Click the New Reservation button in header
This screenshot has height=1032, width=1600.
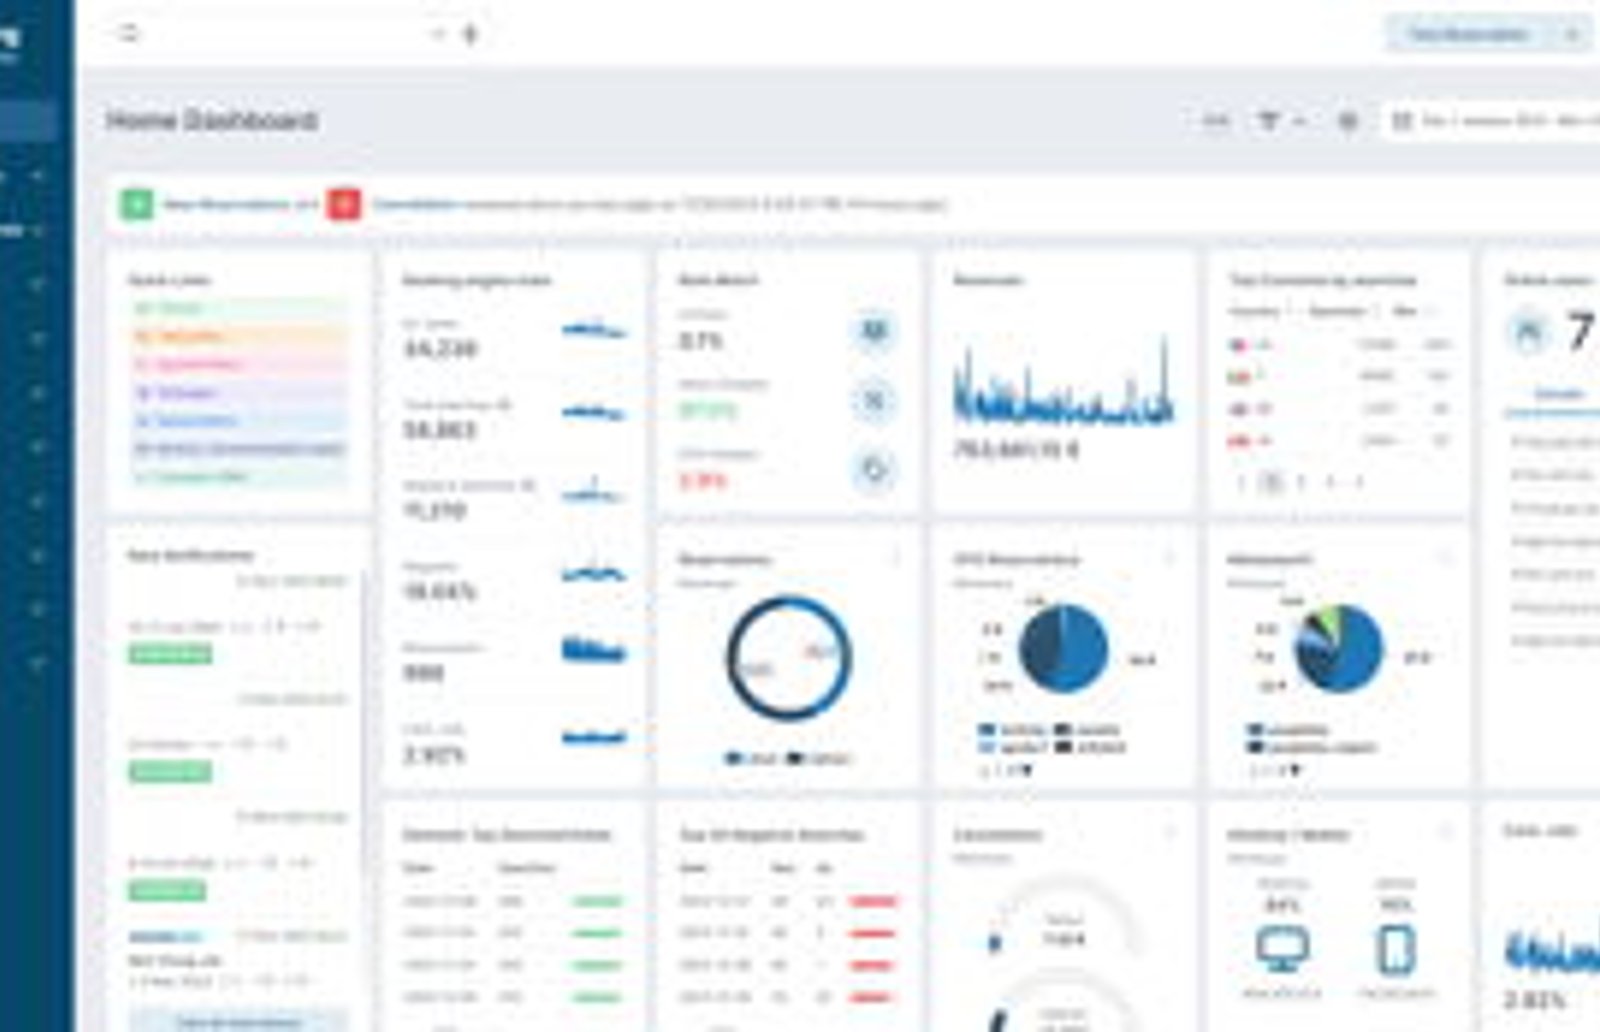click(x=1468, y=34)
